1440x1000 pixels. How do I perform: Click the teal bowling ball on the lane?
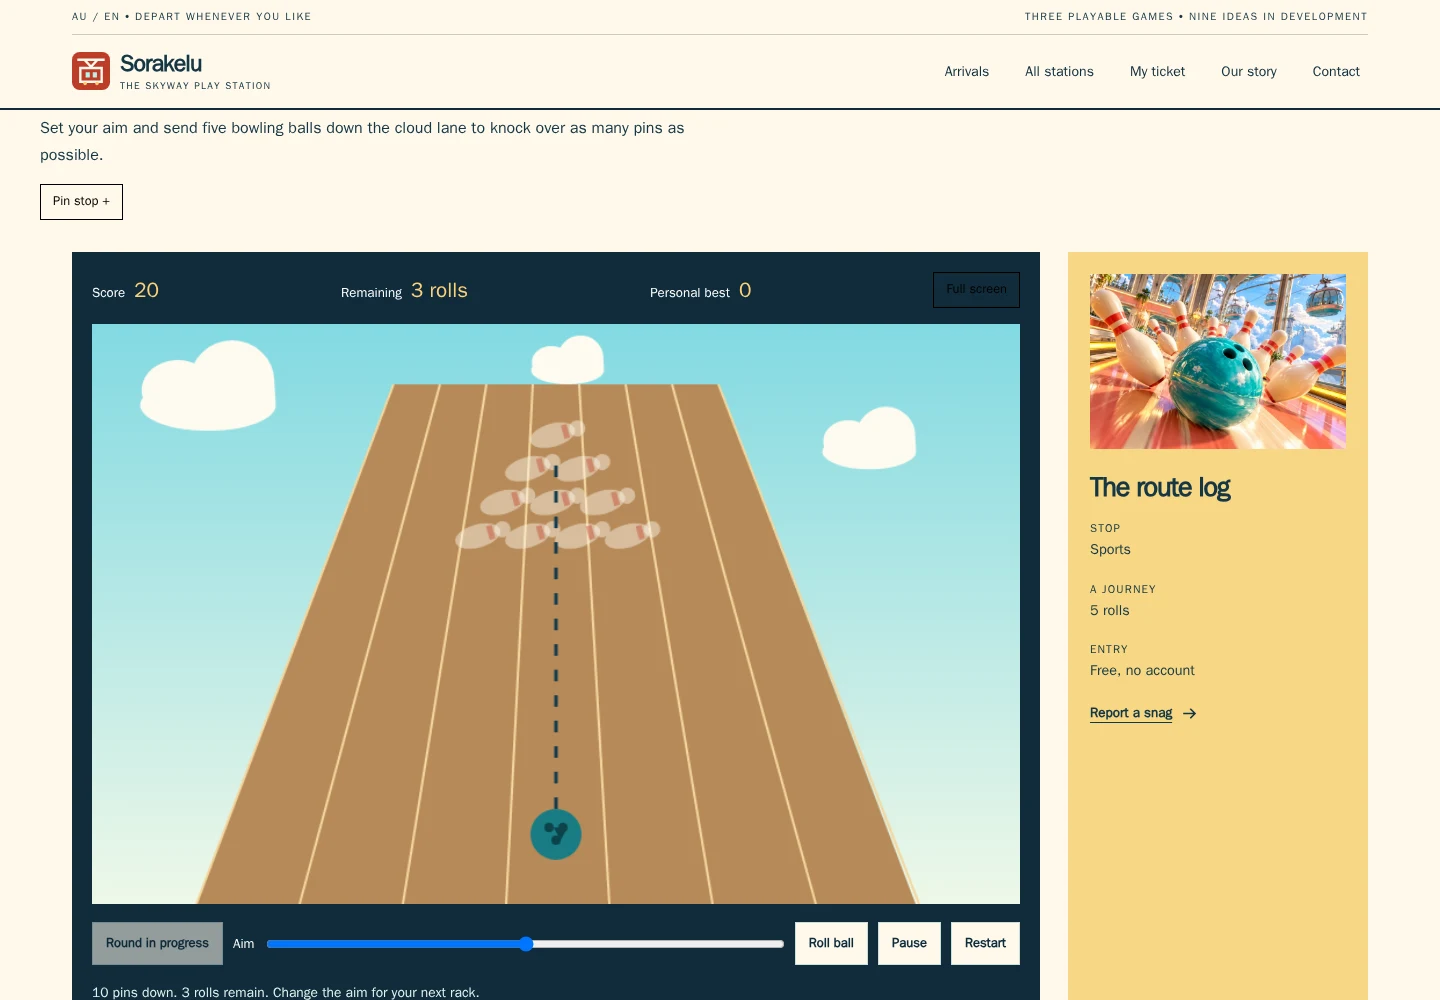pyautogui.click(x=556, y=834)
